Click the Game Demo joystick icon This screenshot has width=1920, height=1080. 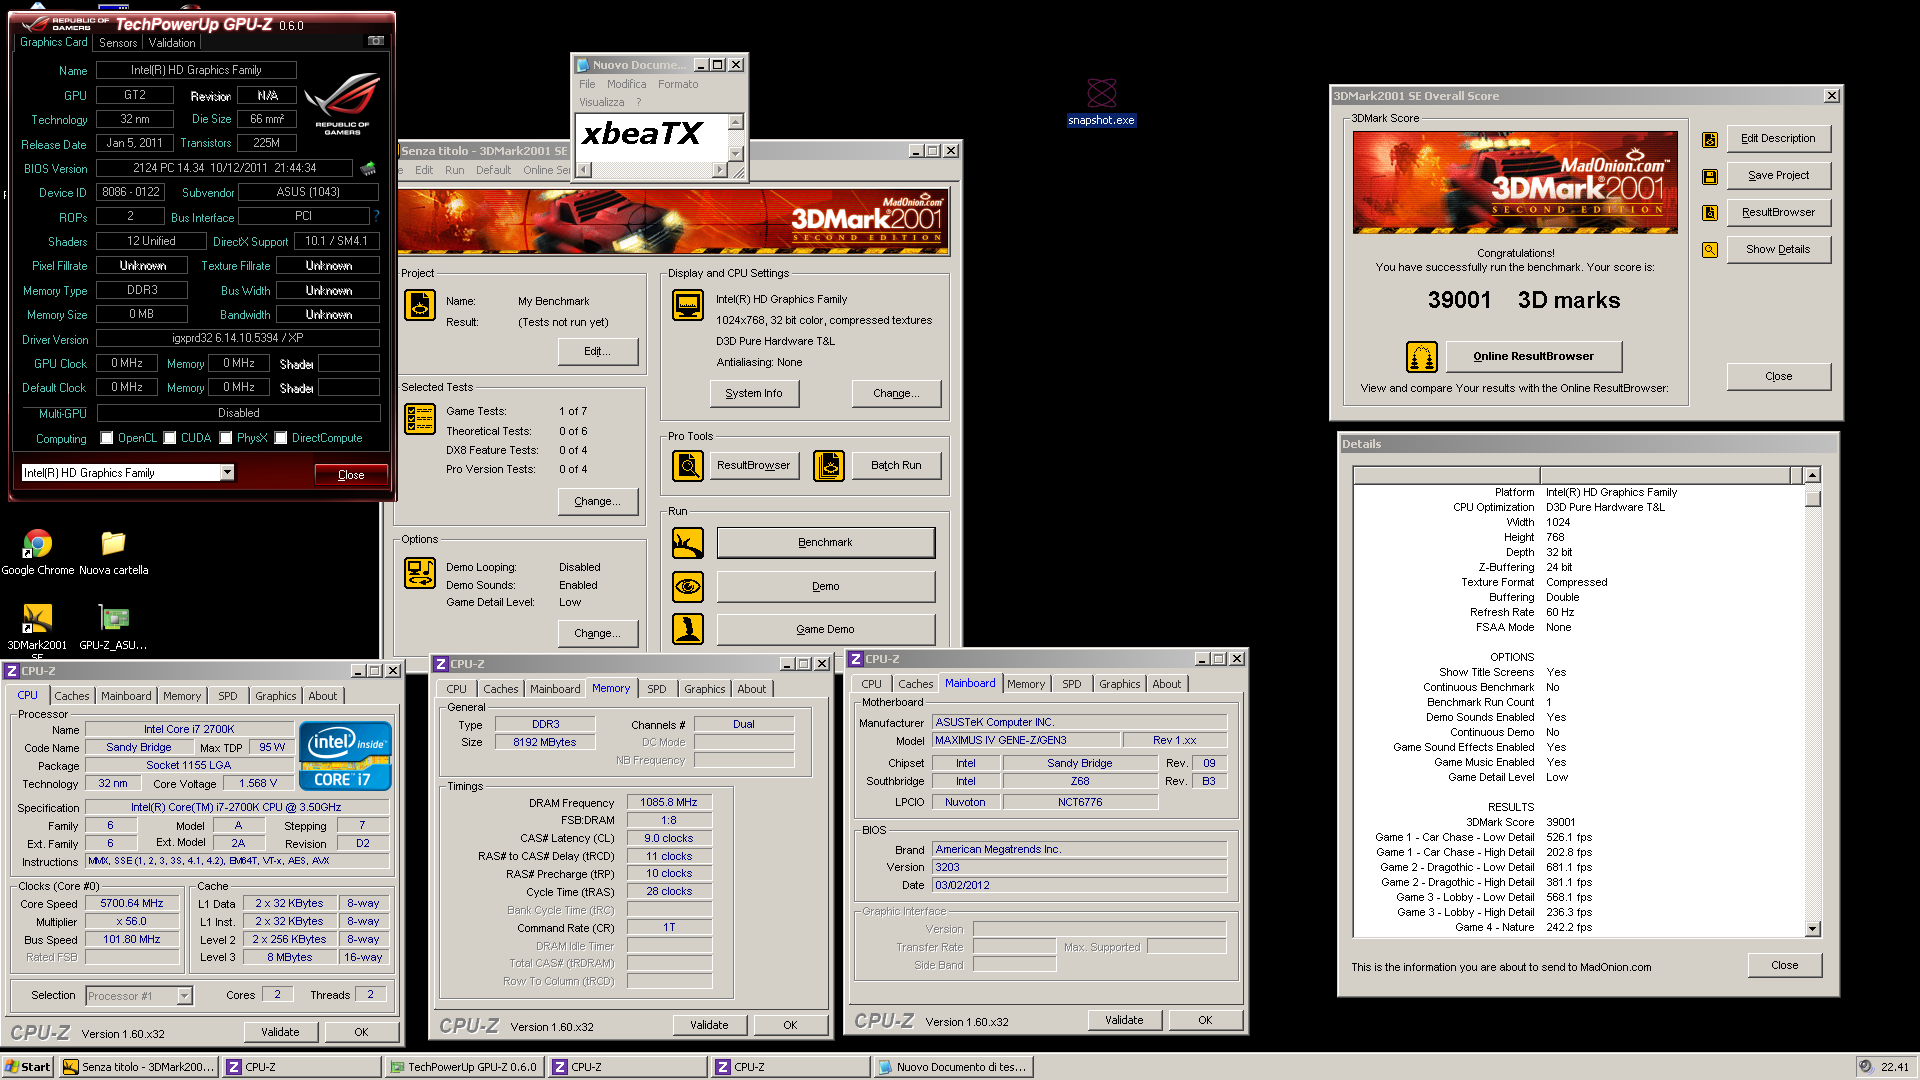pyautogui.click(x=688, y=629)
